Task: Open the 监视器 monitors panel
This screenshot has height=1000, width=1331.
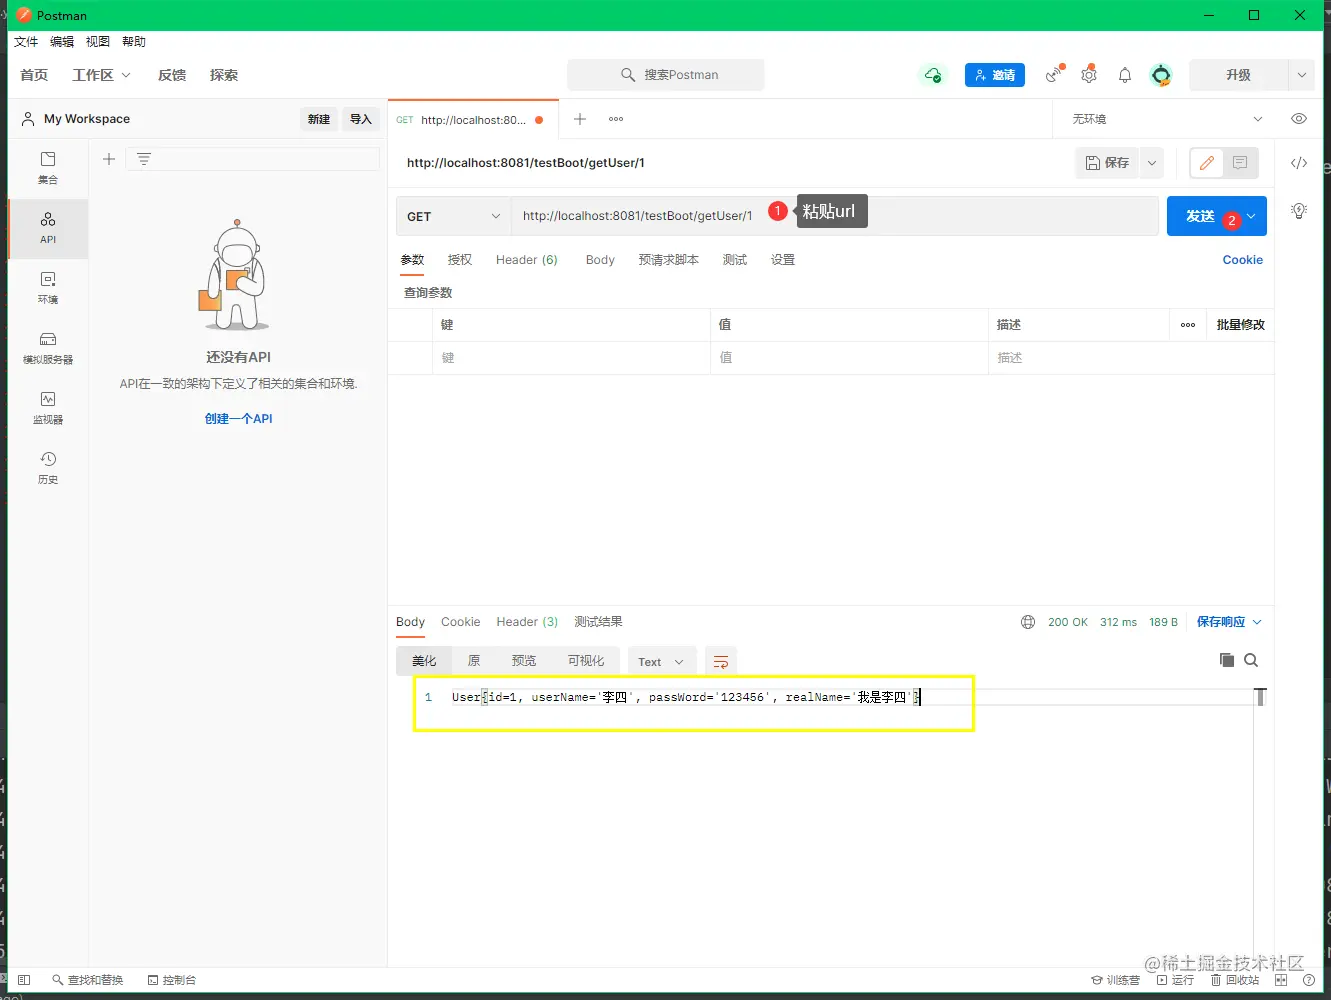Action: (x=48, y=408)
